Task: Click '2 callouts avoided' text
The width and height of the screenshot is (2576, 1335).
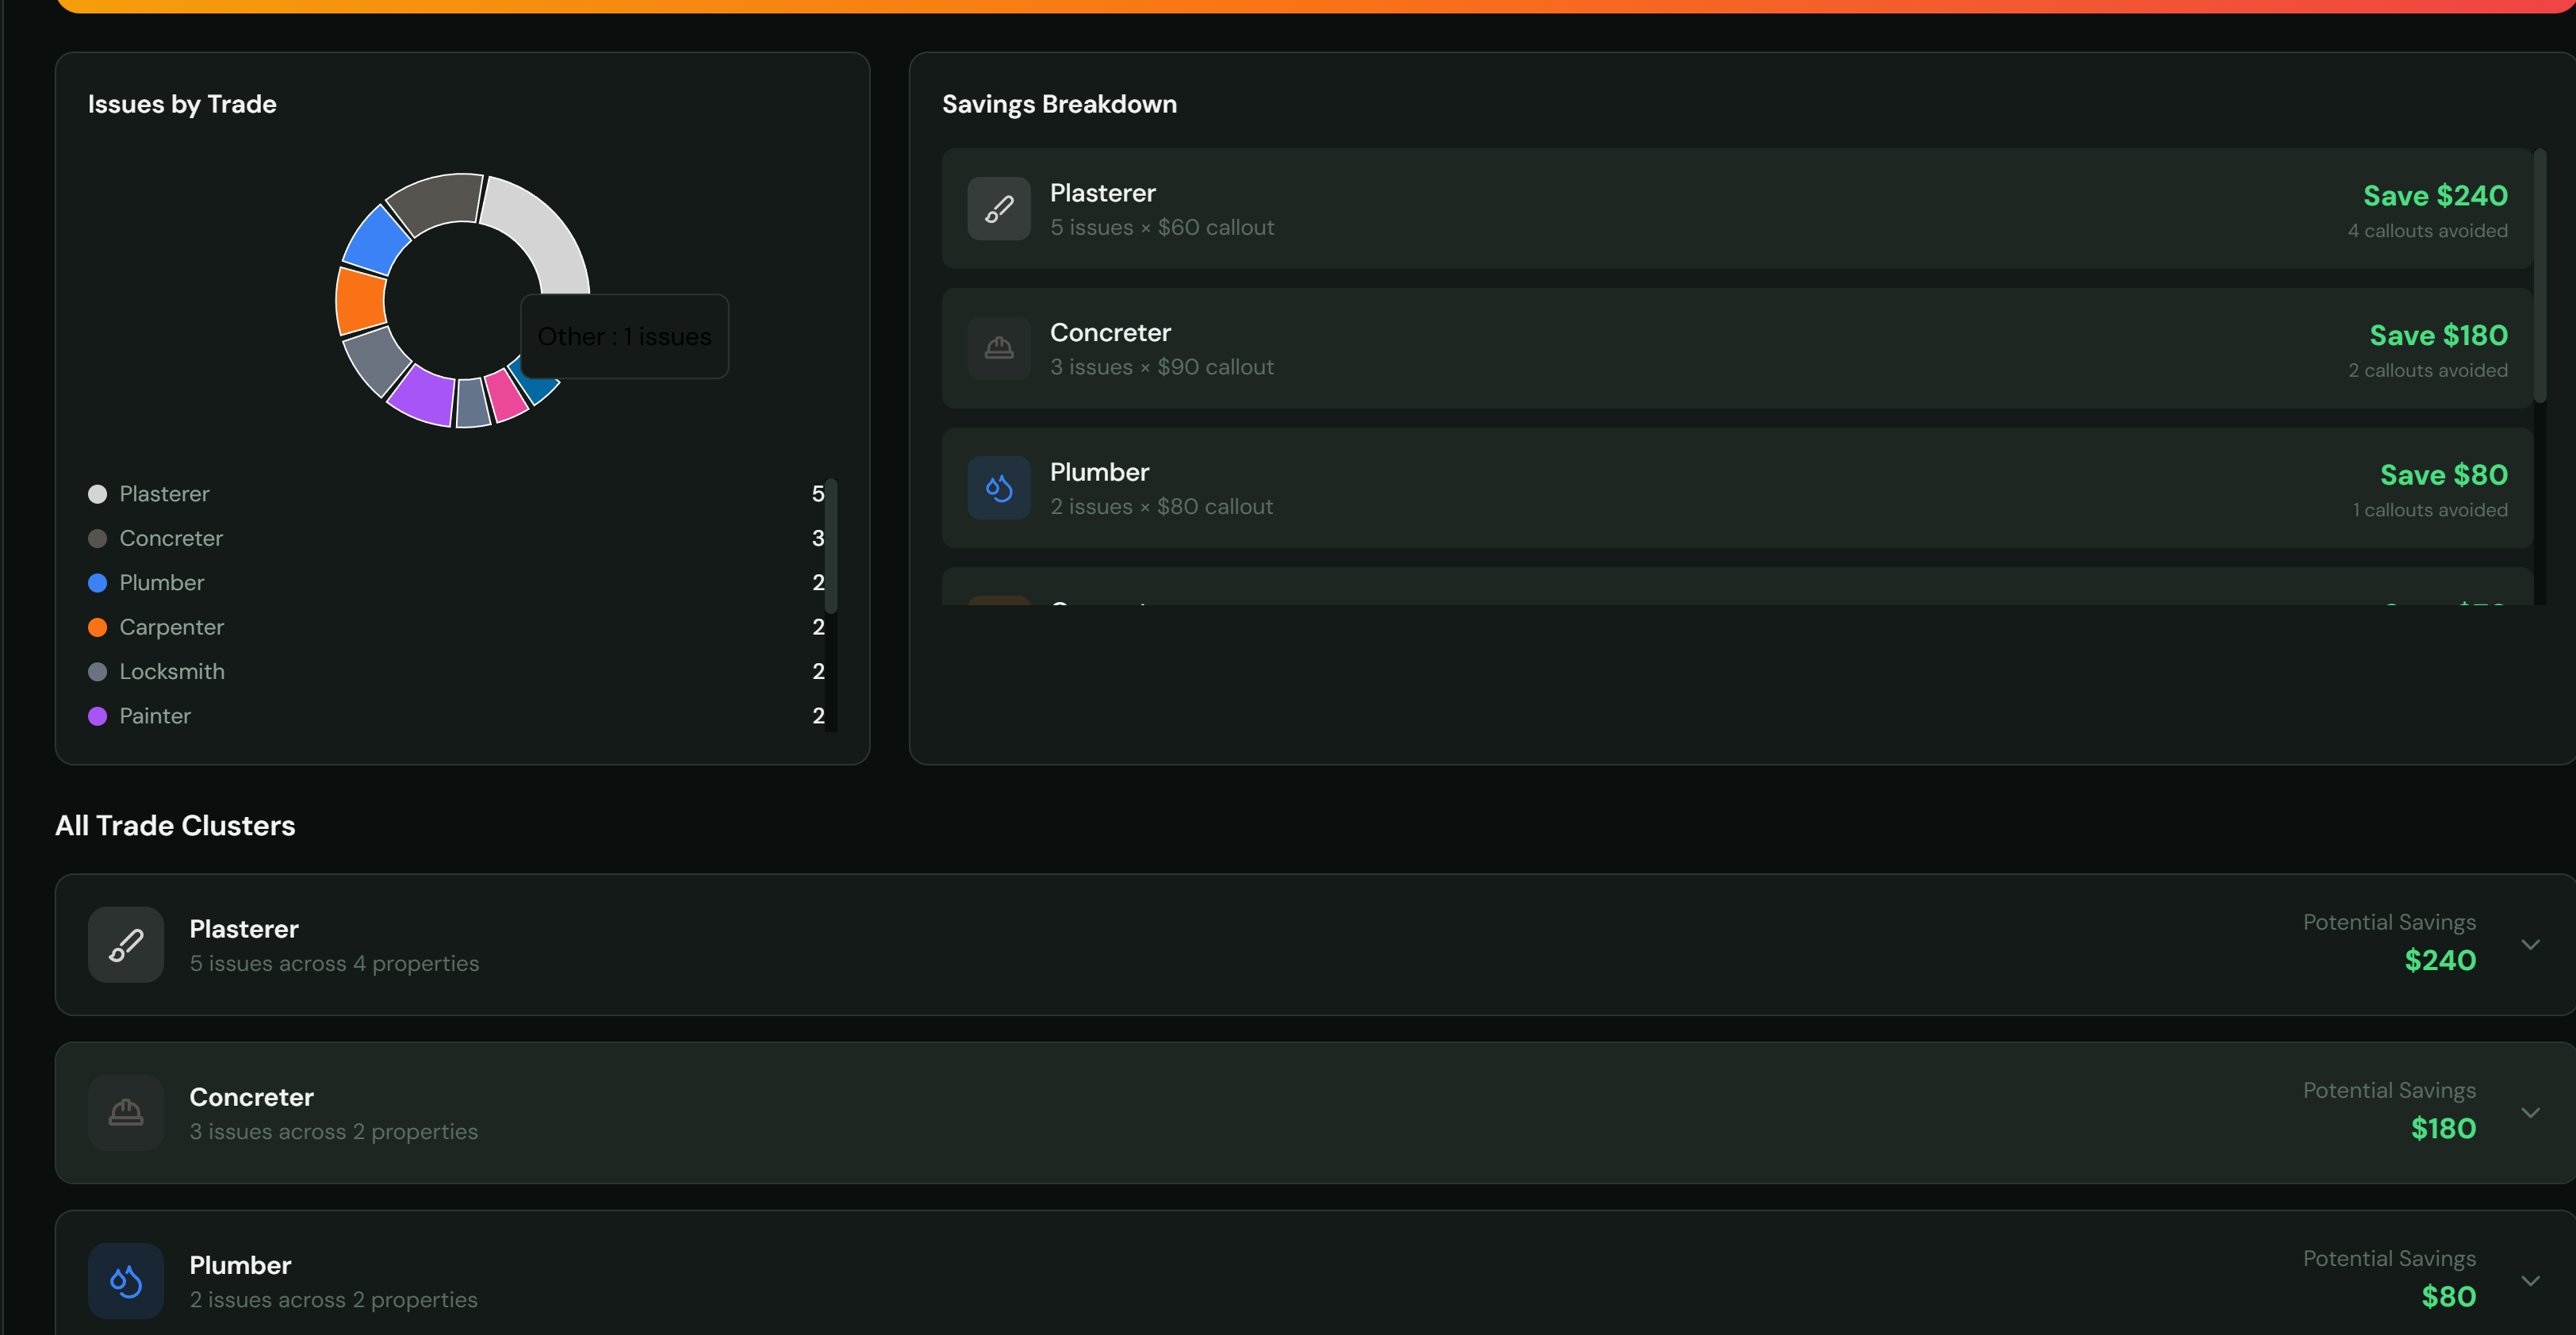Action: (2427, 371)
